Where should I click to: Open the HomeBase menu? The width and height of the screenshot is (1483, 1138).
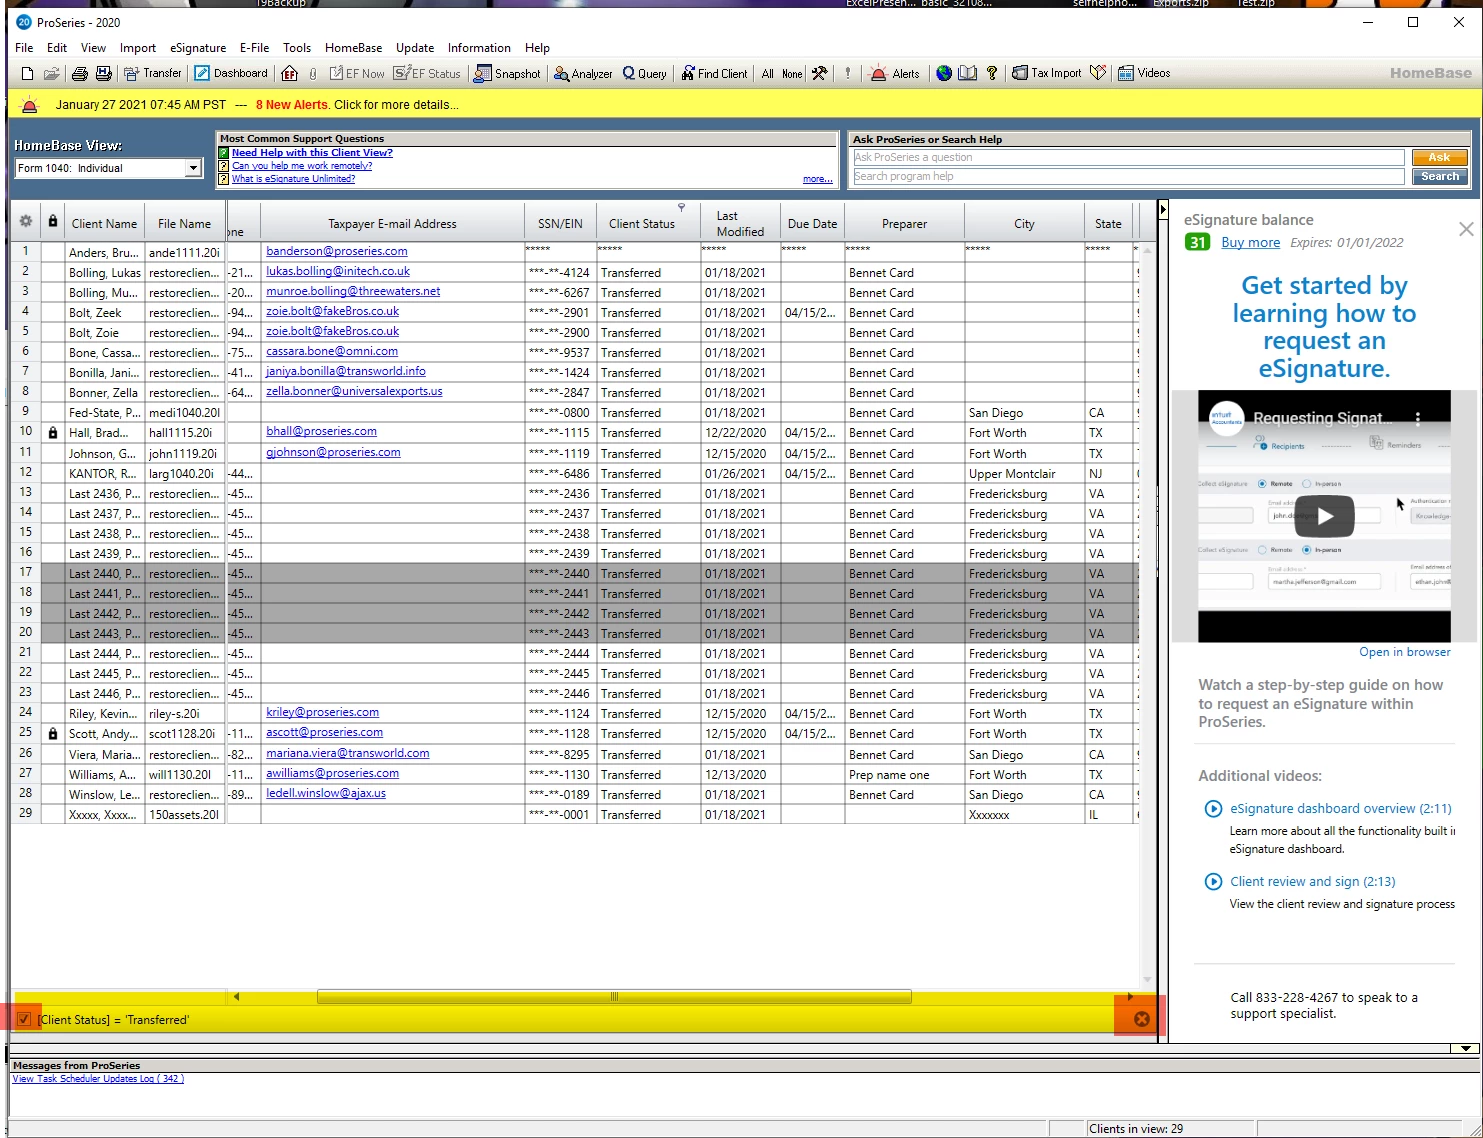(353, 48)
